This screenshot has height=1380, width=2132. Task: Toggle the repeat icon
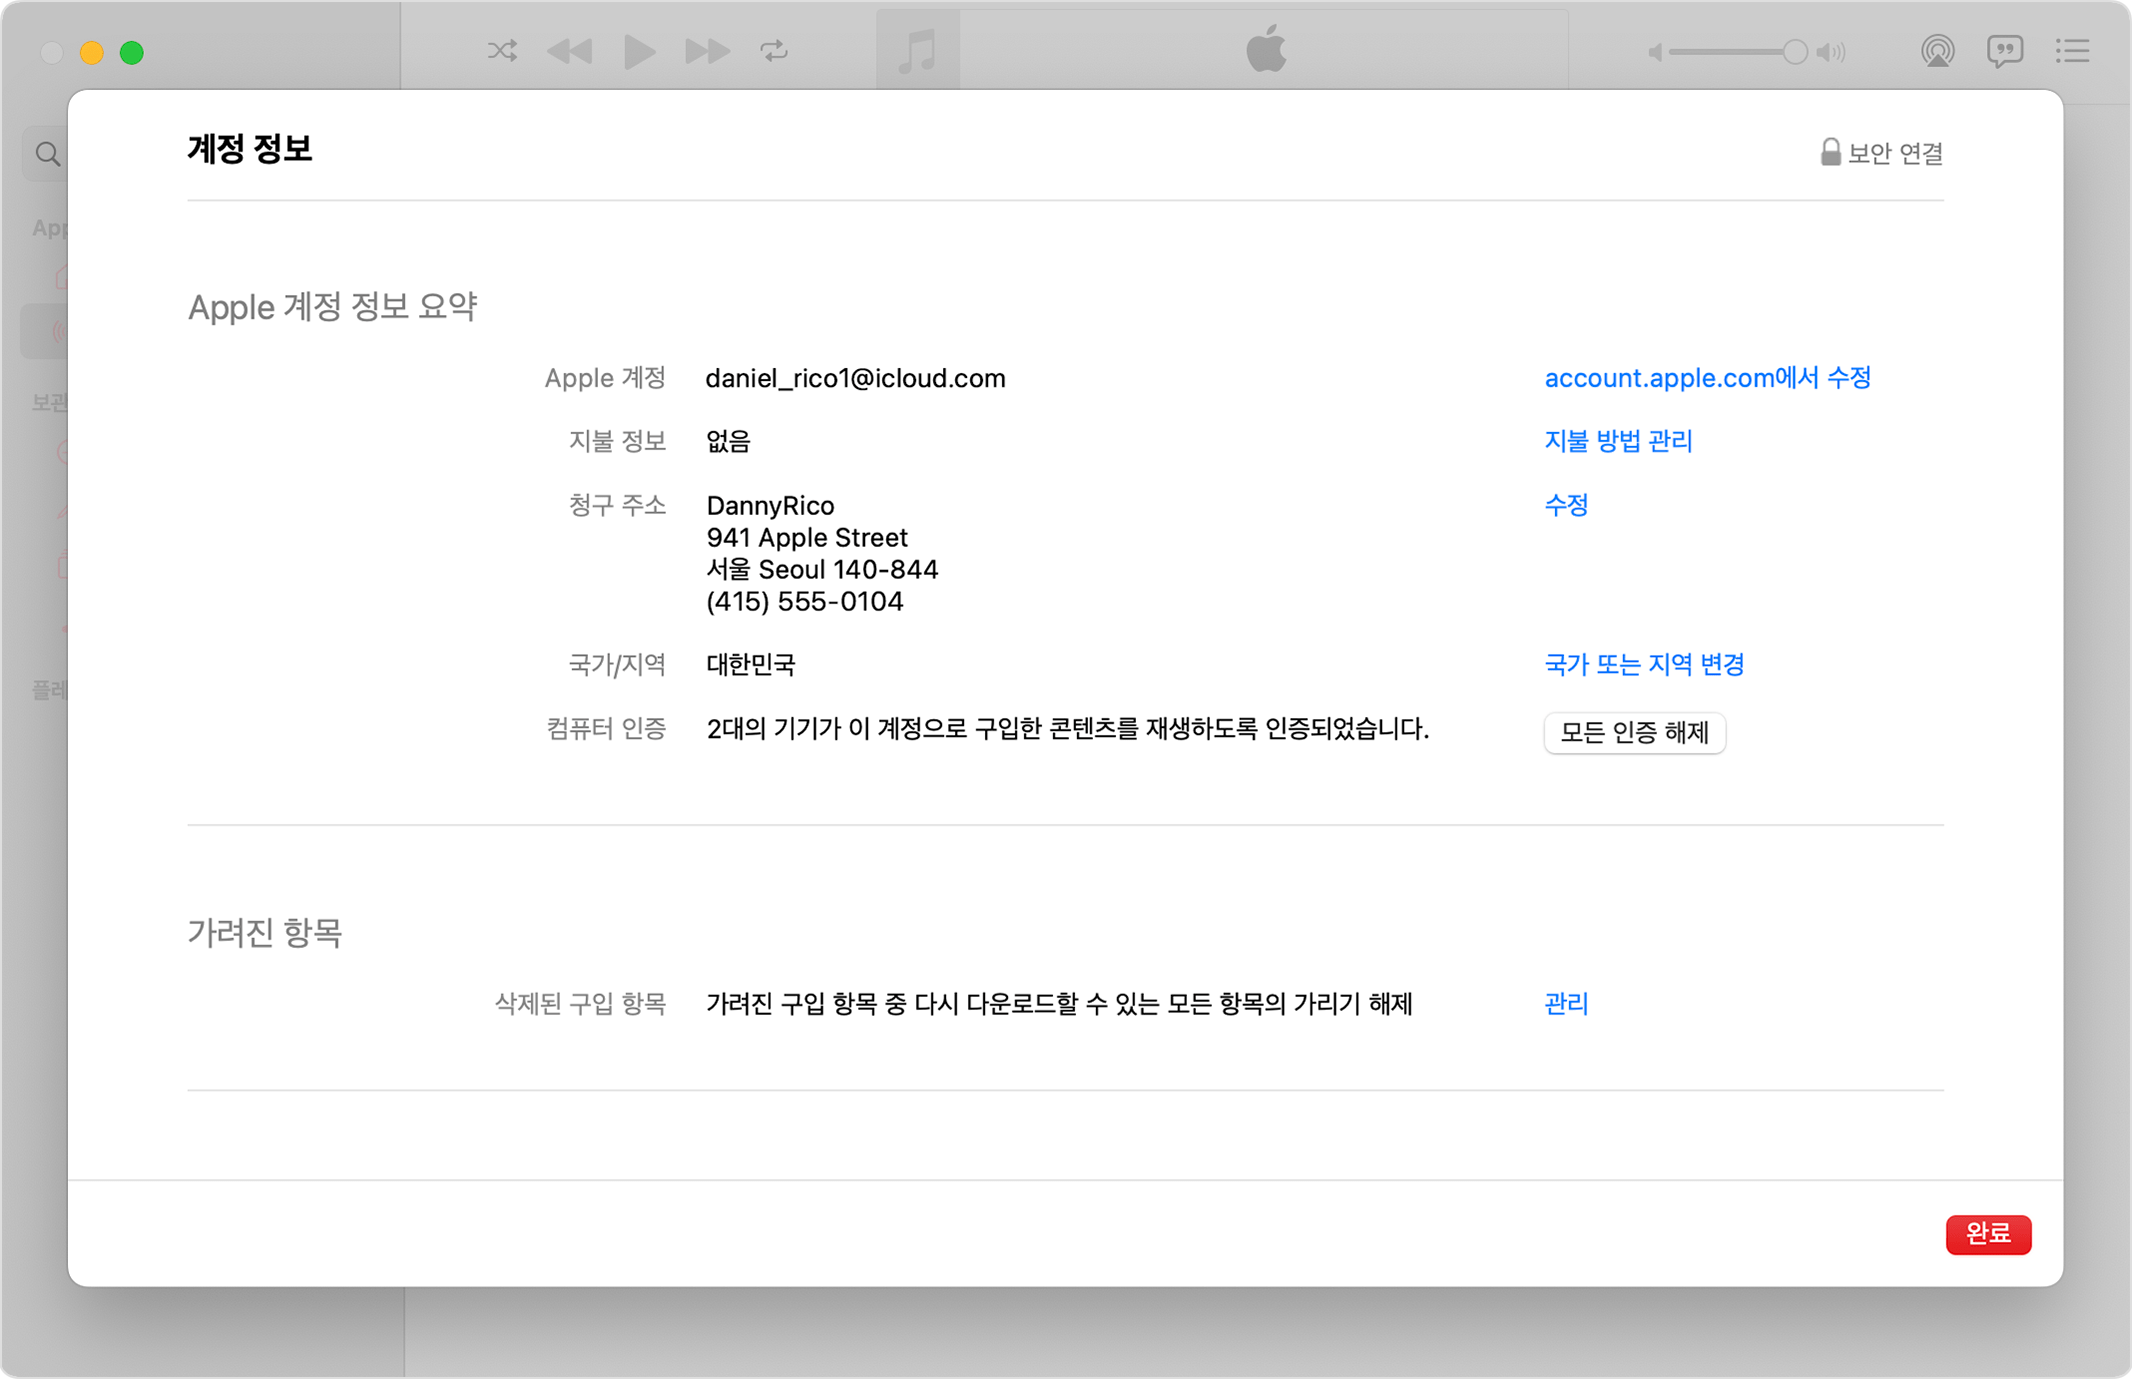click(774, 51)
